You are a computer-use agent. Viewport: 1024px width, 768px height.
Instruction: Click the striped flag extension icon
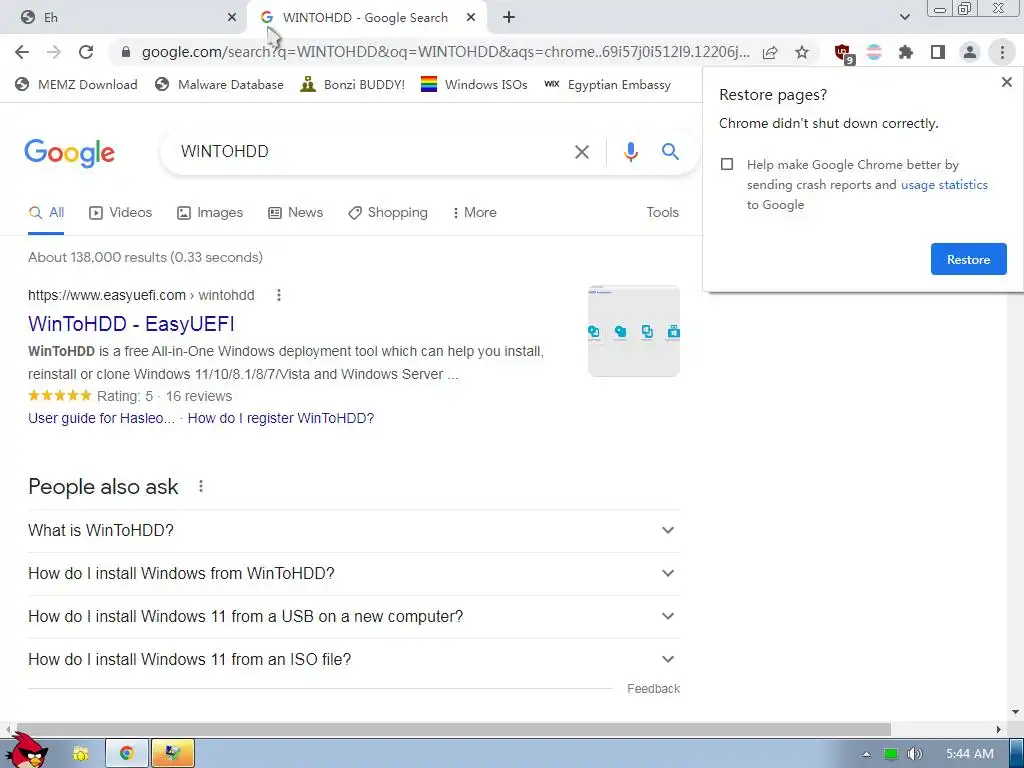coord(874,52)
